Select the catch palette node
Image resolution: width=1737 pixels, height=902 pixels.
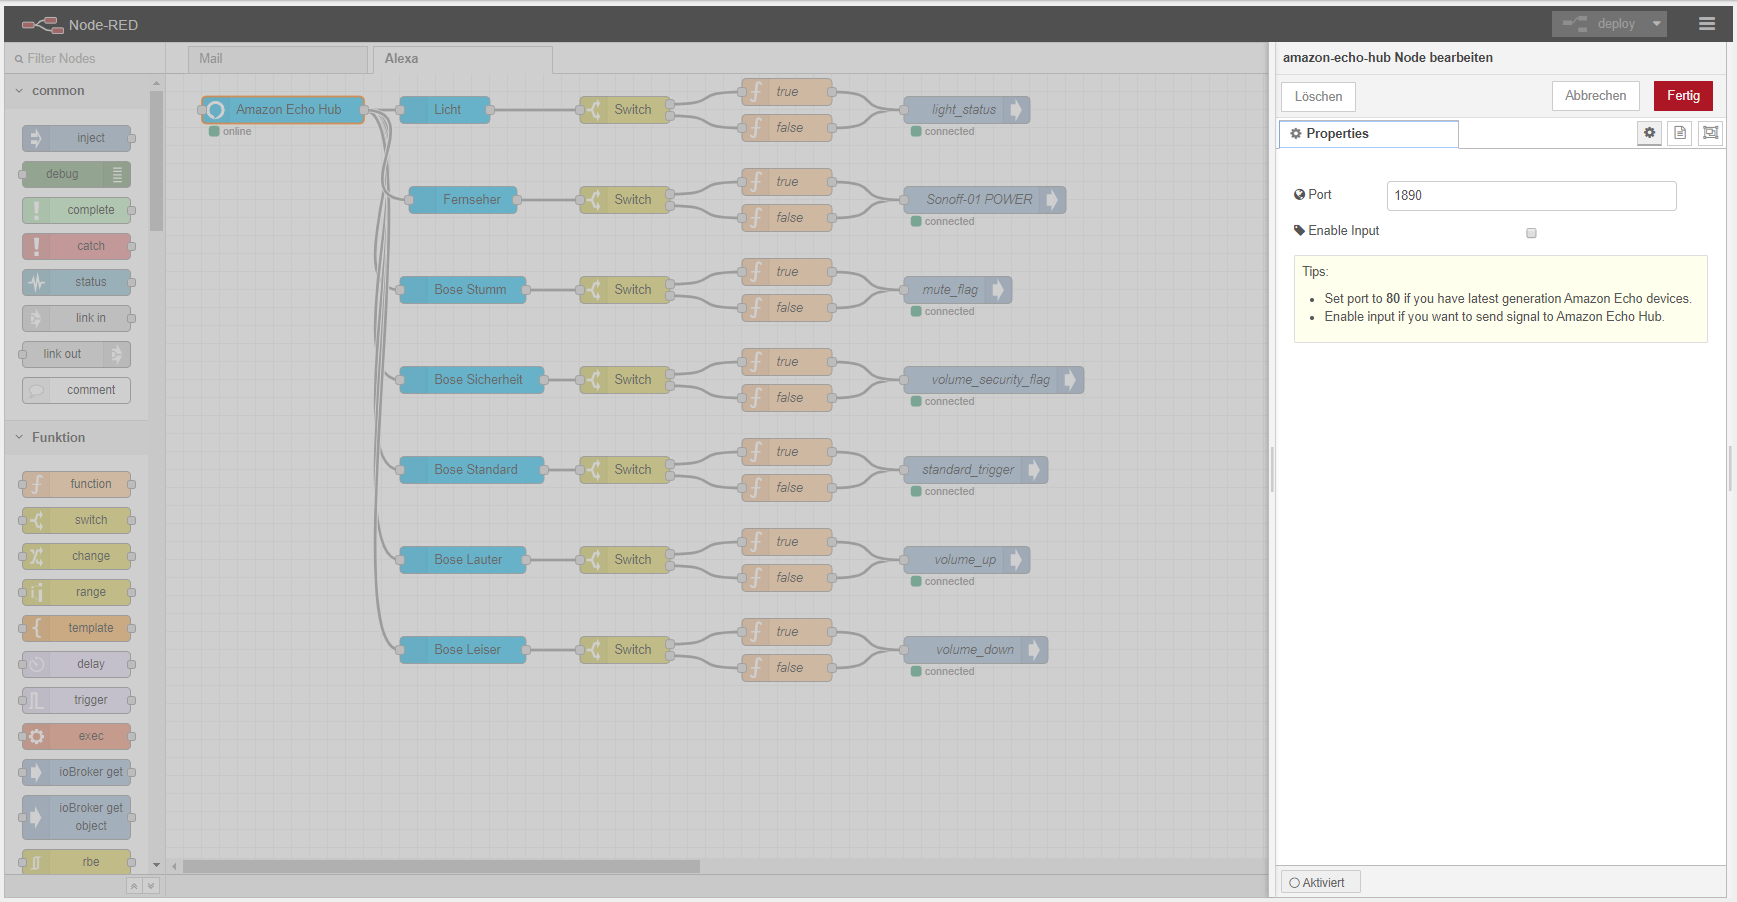tap(77, 246)
